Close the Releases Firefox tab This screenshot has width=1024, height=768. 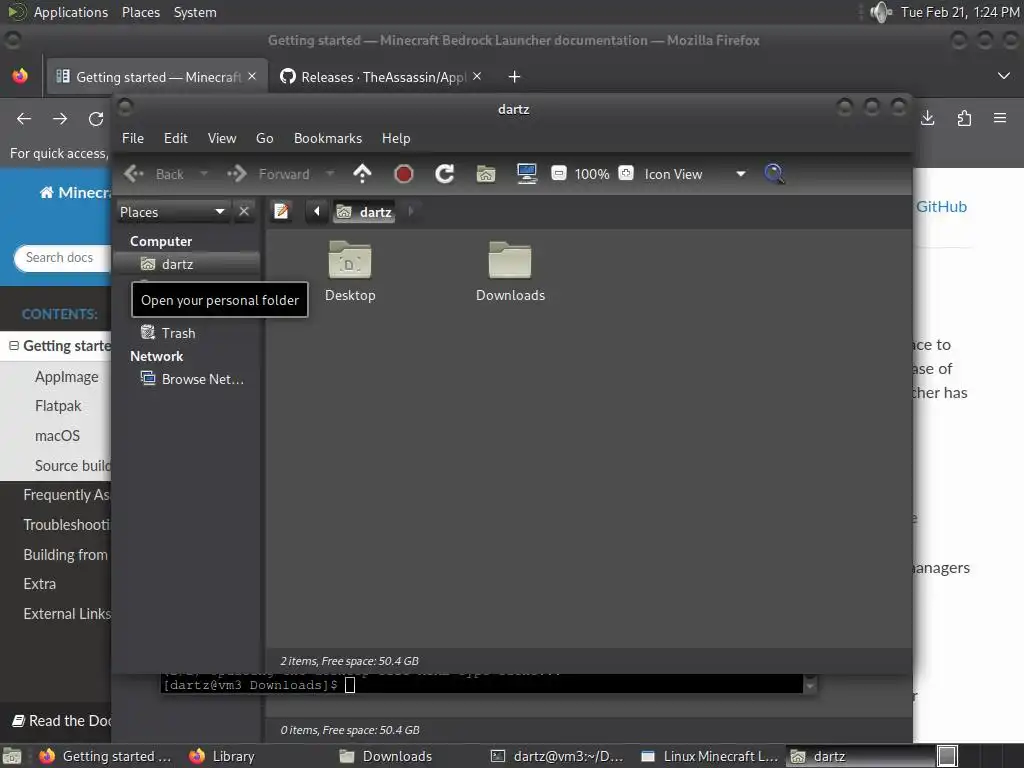point(477,76)
